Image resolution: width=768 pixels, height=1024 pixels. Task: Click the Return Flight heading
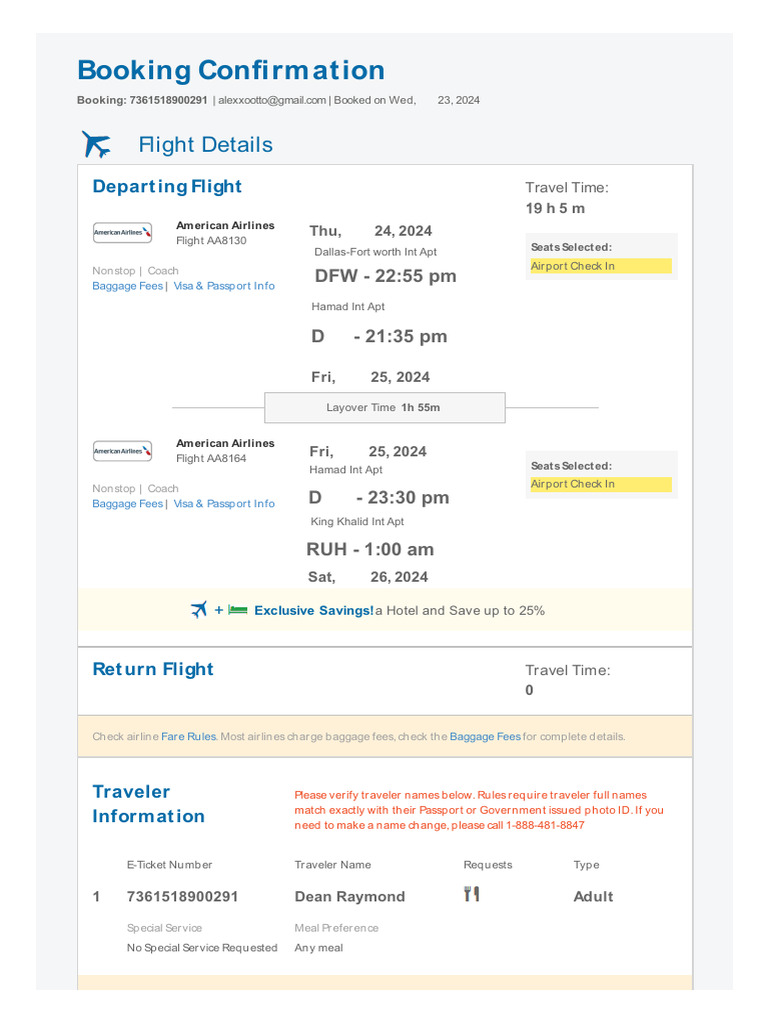(153, 669)
